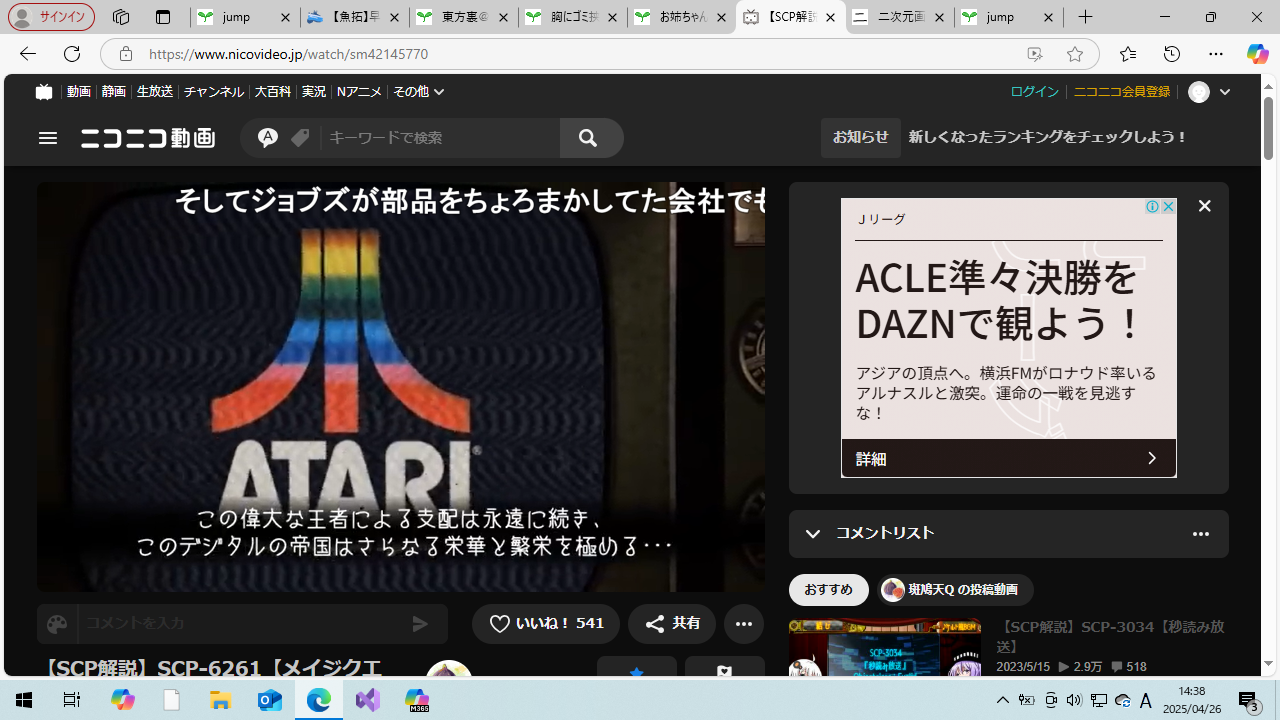Viewport: 1280px width, 720px height.
Task: Open the hamburger menu beside the ニコニコ動画 logo
Action: [48, 138]
